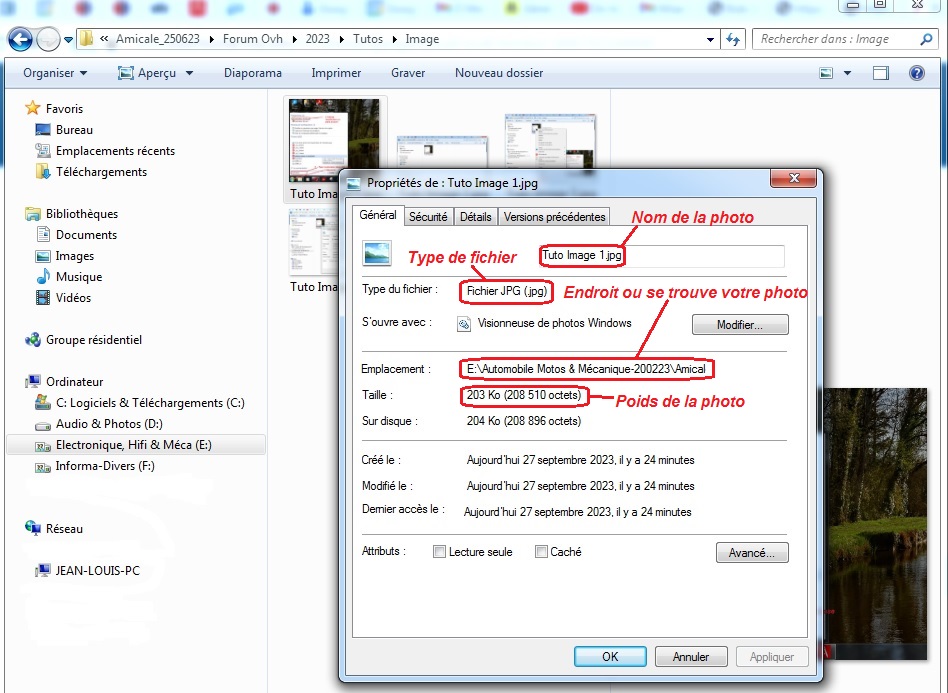The image size is (948, 693).
Task: Open the JEAN-LOUIS-PC network computer
Action: [97, 571]
